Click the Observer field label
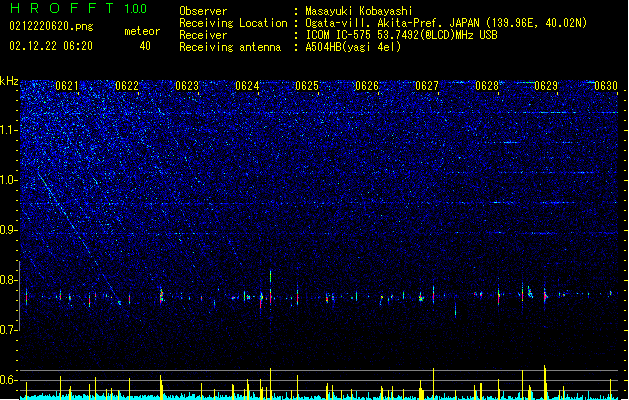Image resolution: width=629 pixels, height=400 pixels. [203, 11]
